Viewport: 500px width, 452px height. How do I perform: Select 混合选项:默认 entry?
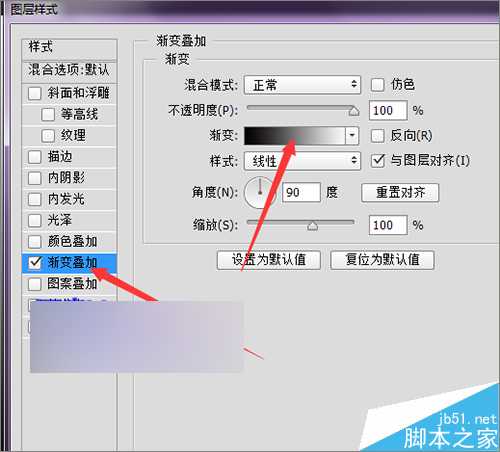[69, 70]
